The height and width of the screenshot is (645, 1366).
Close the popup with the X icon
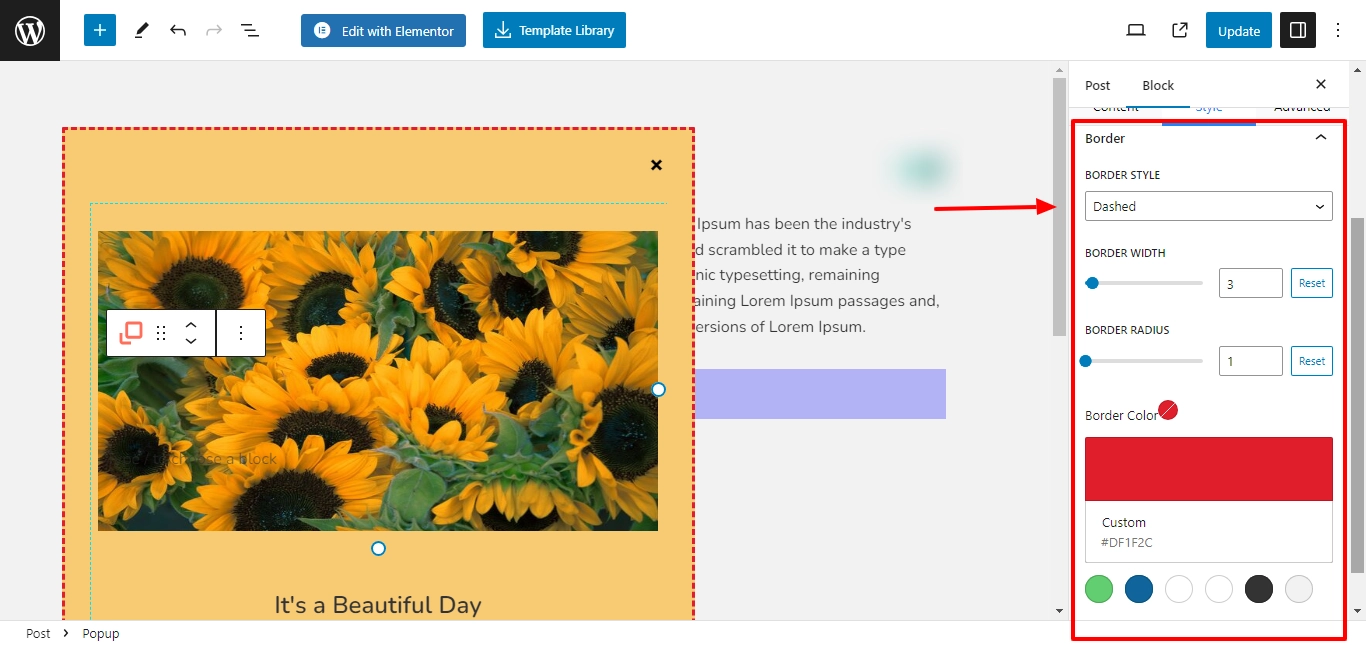[x=656, y=165]
